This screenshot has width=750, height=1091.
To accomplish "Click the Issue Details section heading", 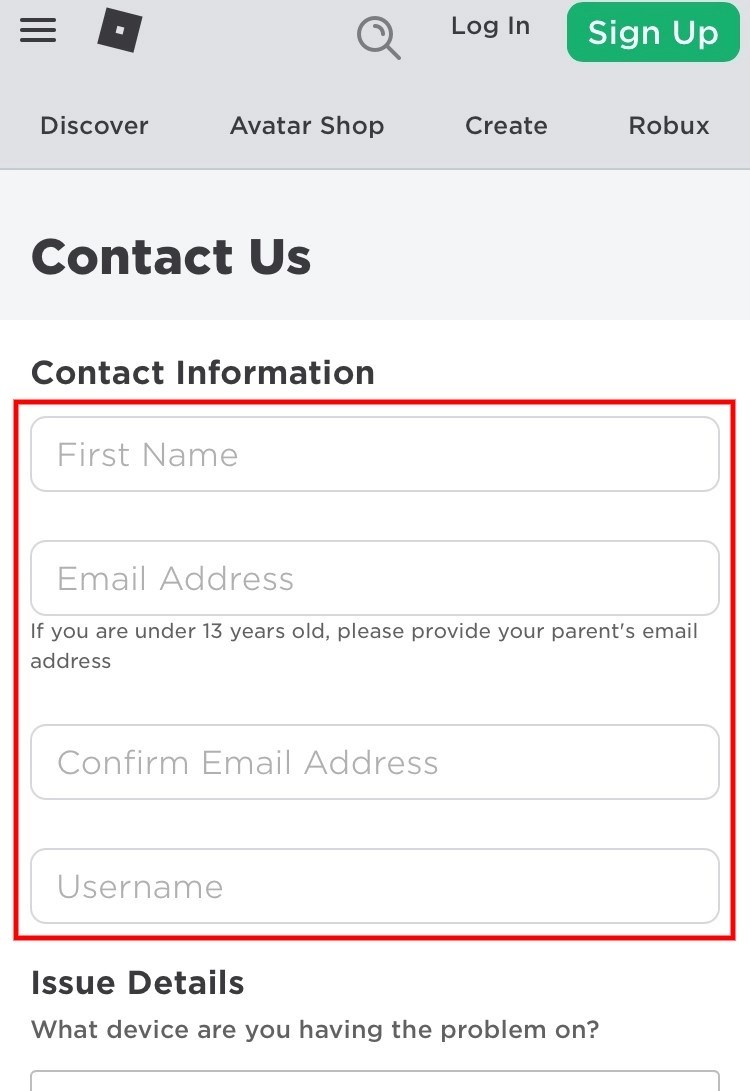I will pos(138,982).
